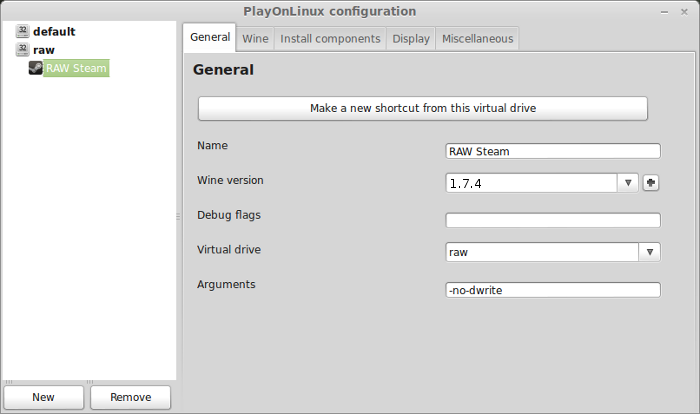This screenshot has height=414, width=700.
Task: Focus the Name input field
Action: point(553,151)
